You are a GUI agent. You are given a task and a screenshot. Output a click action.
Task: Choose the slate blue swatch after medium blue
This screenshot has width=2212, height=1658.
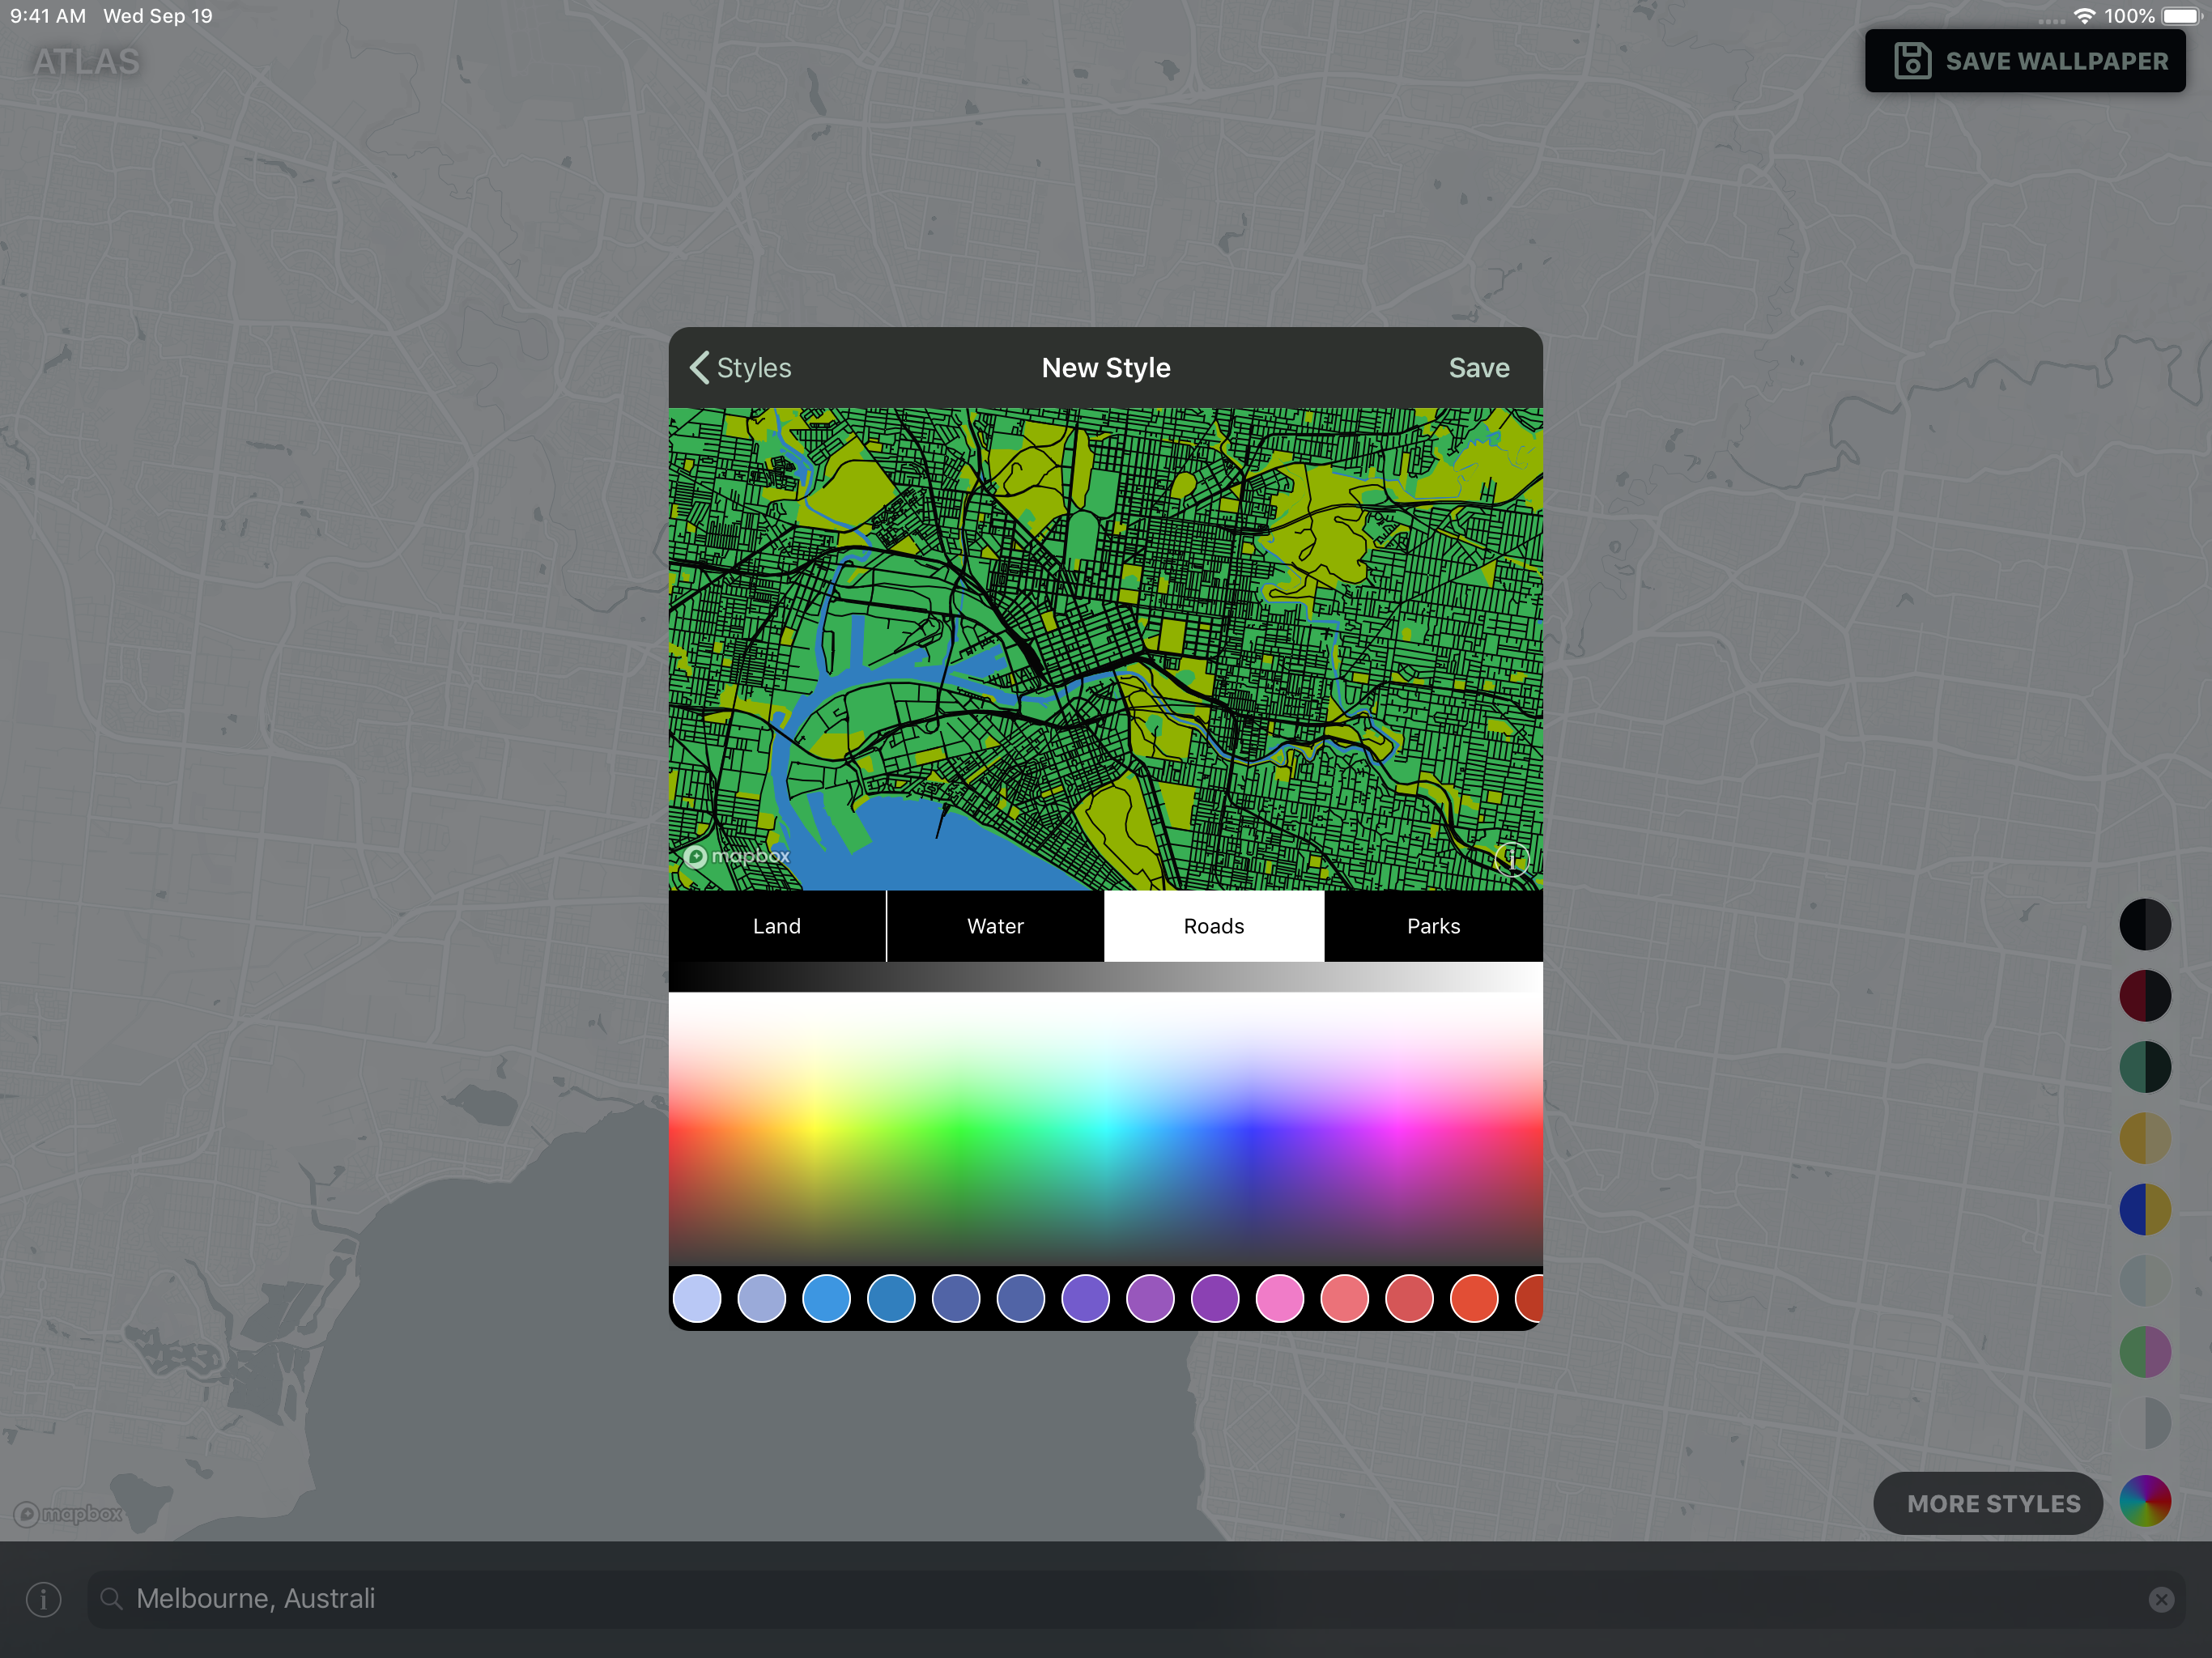pos(956,1298)
